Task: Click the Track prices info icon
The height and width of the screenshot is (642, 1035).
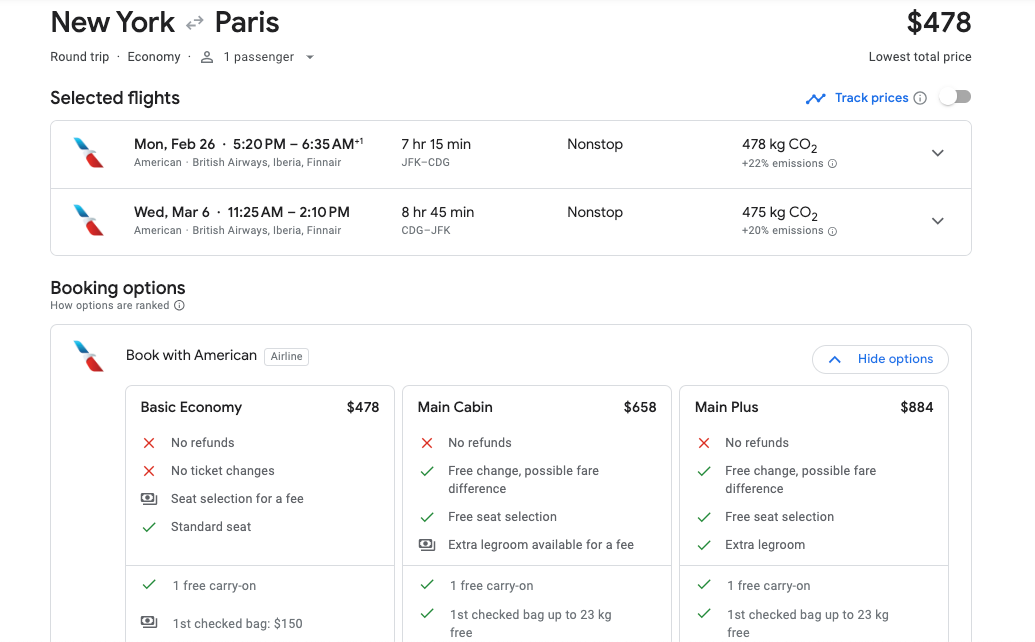Action: (920, 98)
